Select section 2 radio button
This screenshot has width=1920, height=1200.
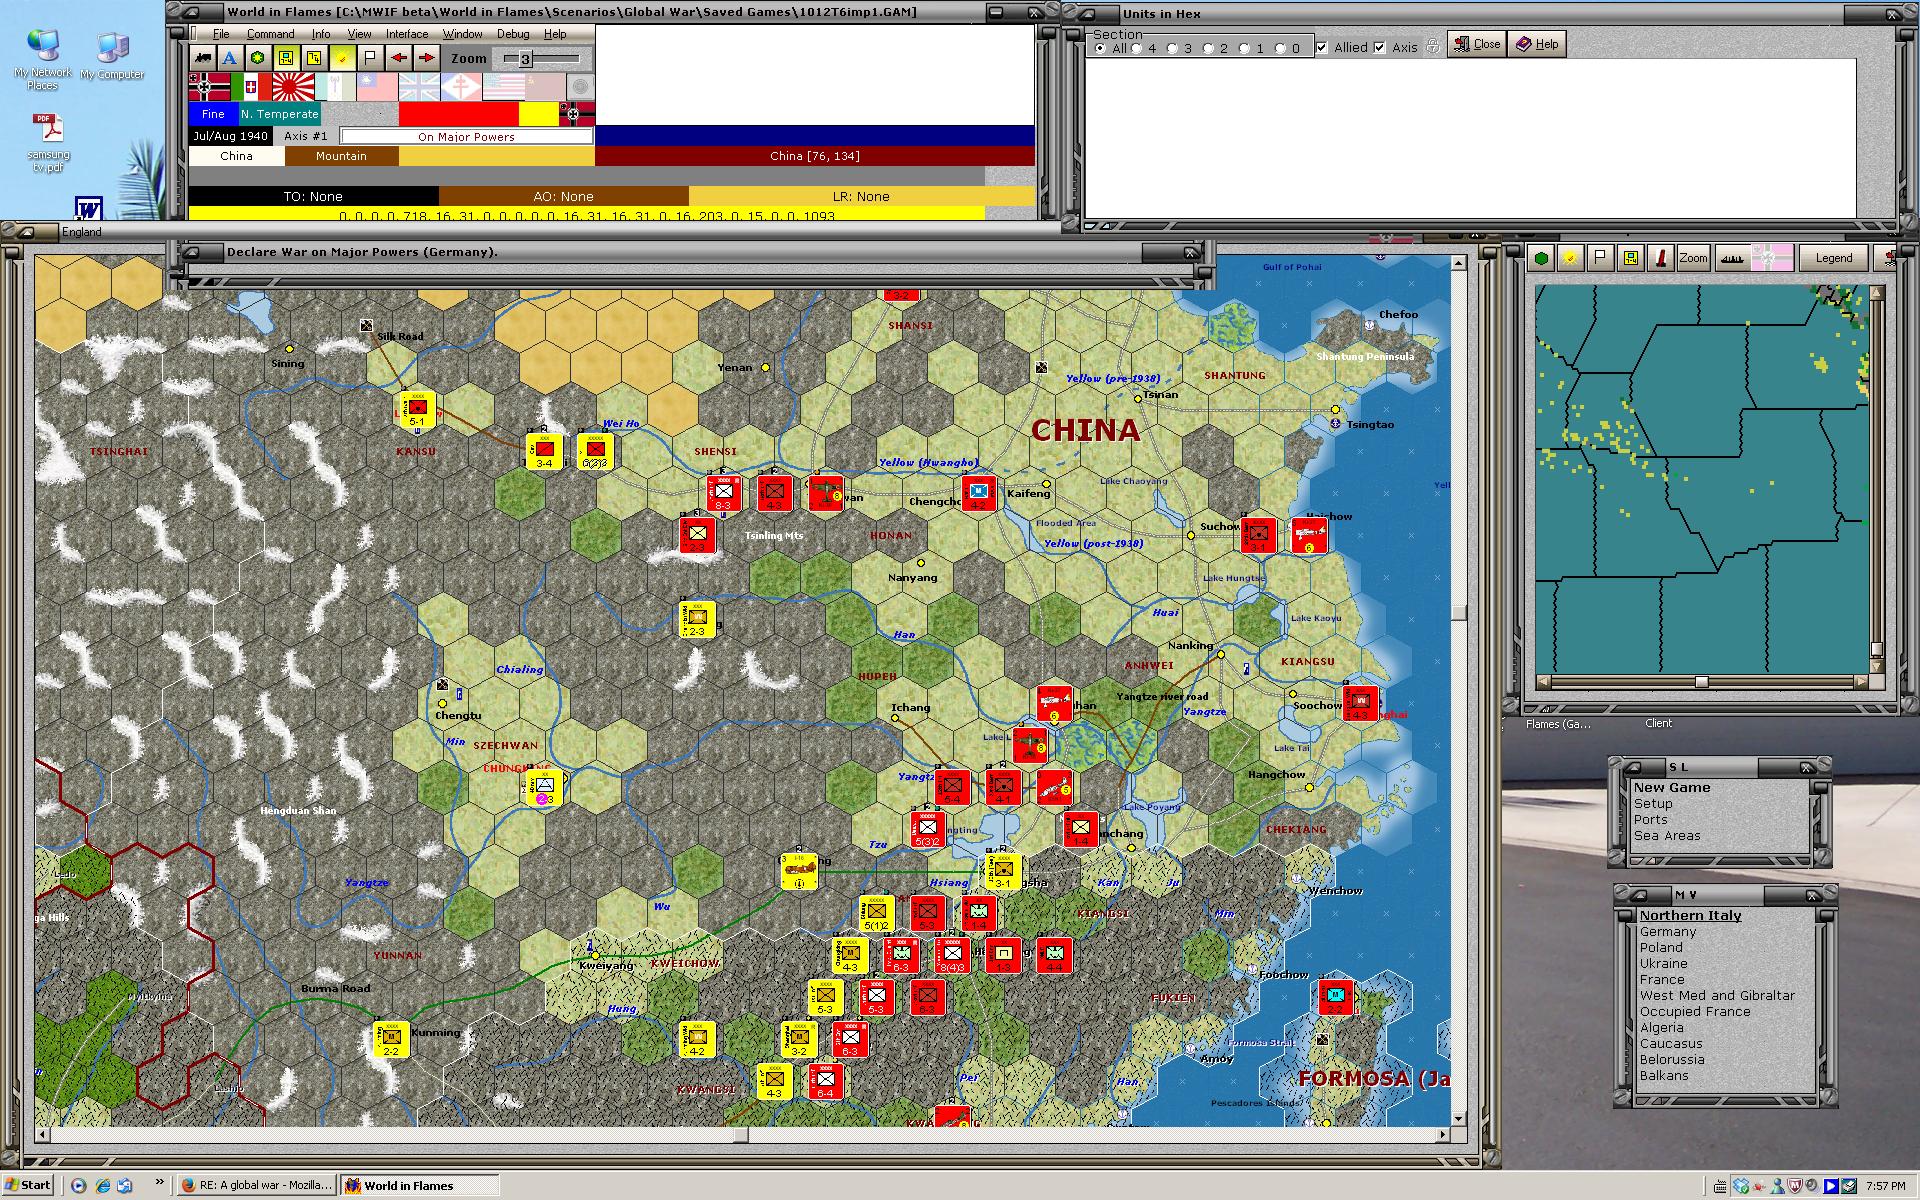coord(1208,48)
